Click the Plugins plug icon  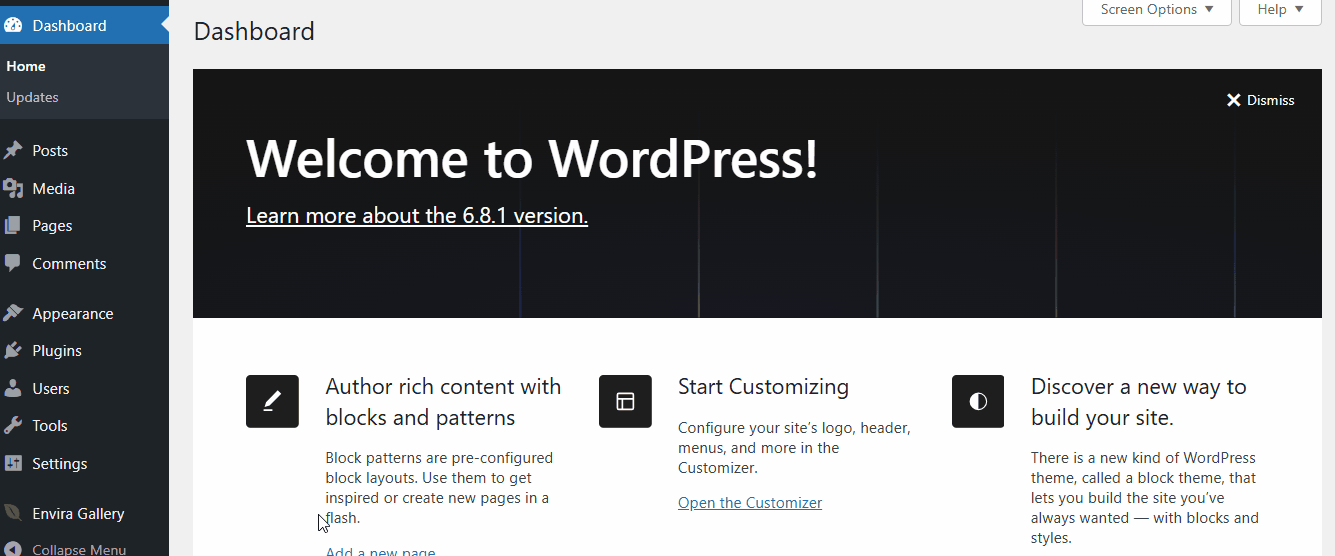[13, 351]
